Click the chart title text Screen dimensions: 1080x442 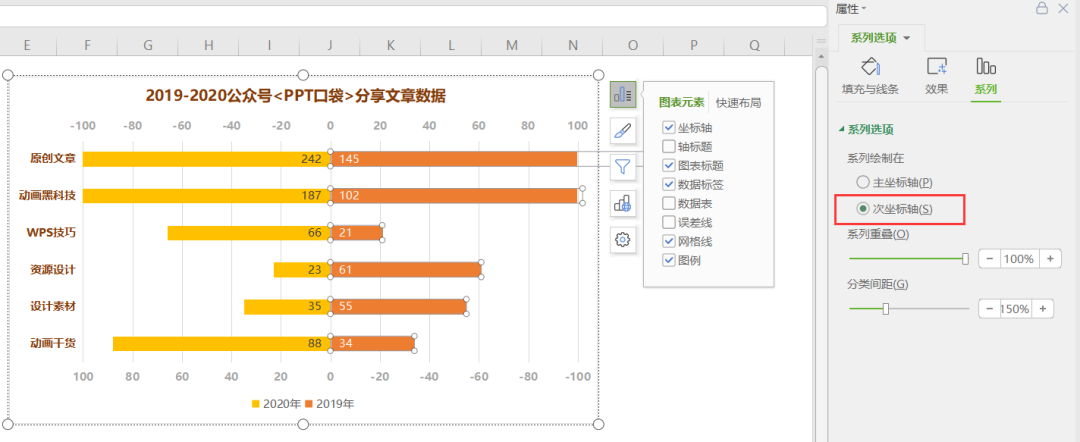(295, 96)
